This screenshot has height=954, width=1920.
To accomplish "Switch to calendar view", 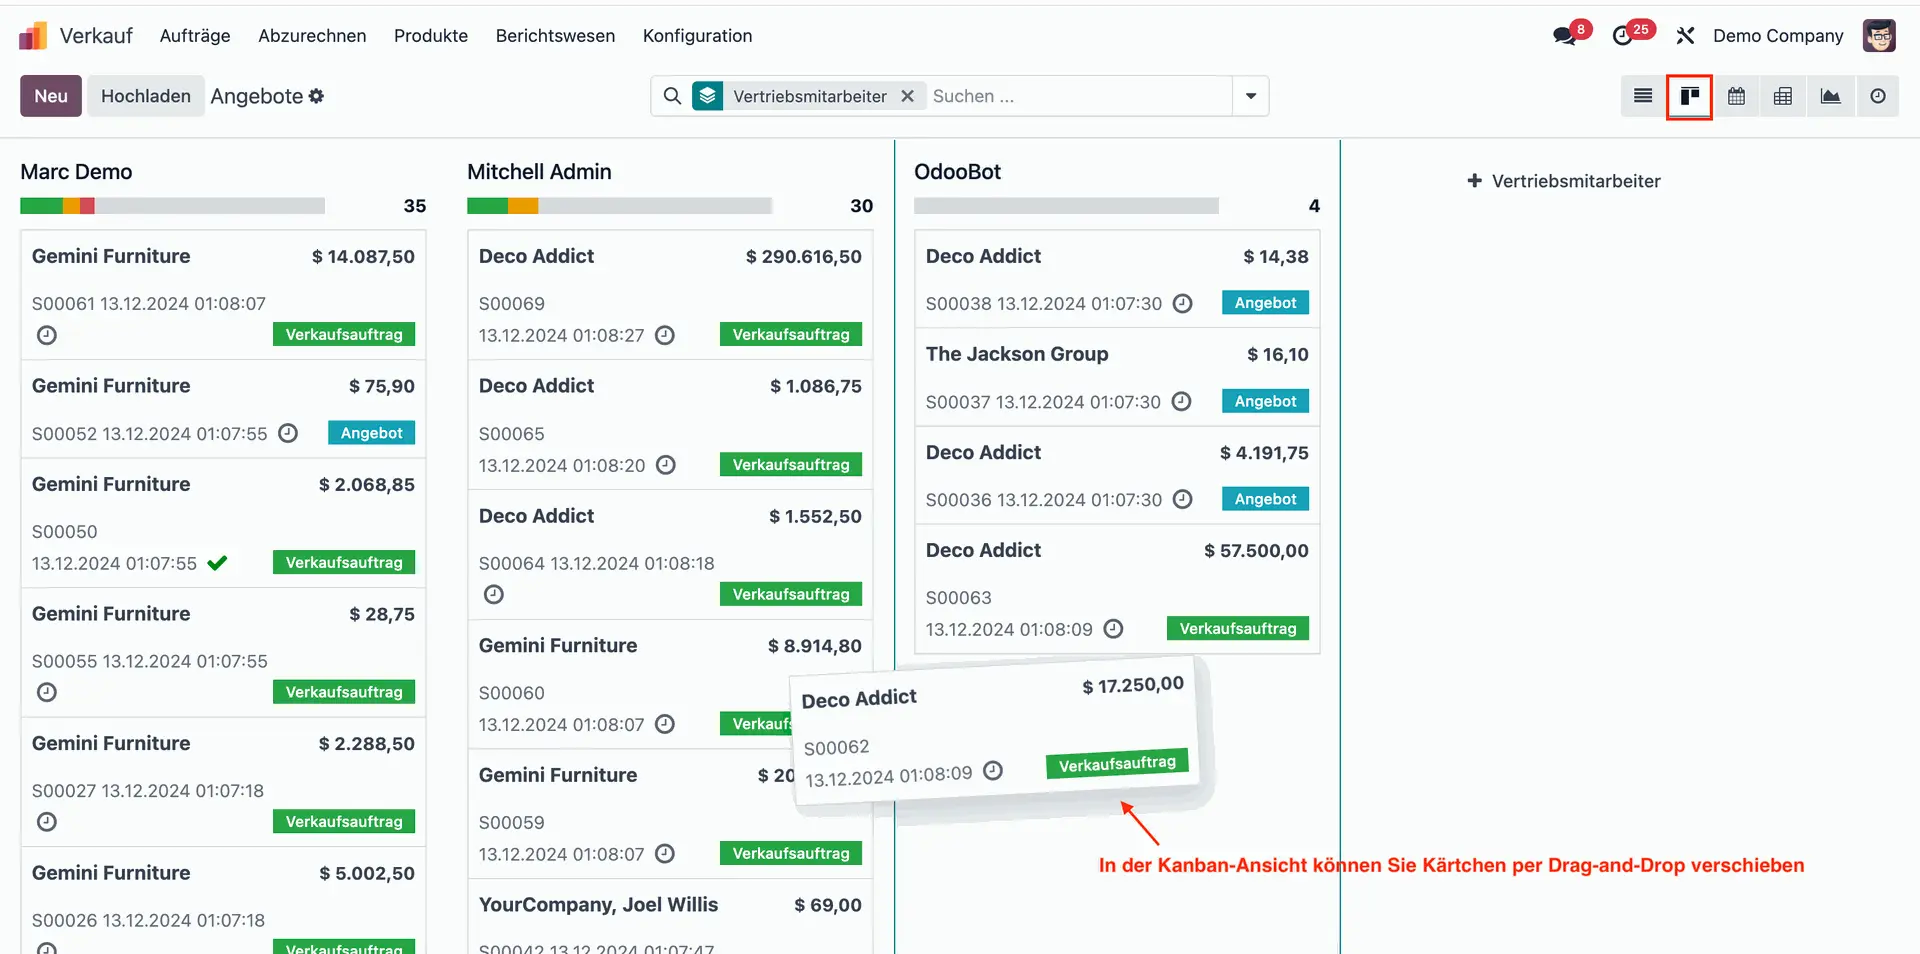I will pyautogui.click(x=1737, y=96).
